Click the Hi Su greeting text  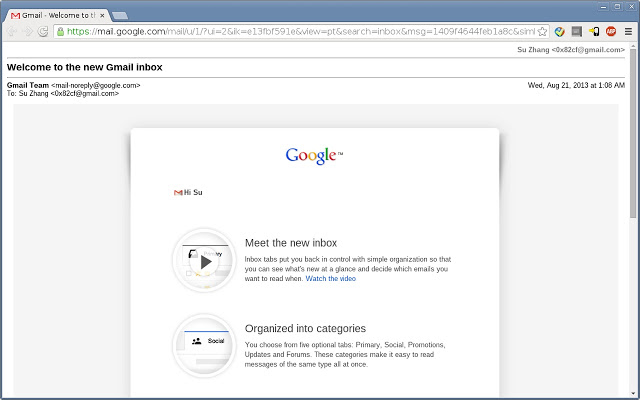(x=193, y=192)
